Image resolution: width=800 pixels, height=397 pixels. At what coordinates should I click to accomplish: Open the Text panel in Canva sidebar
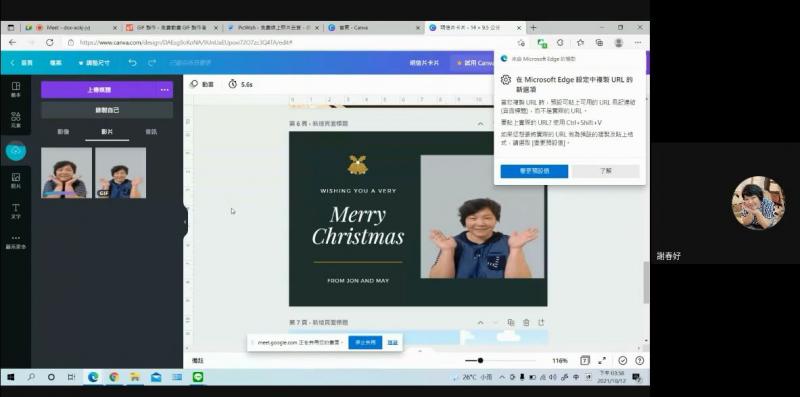point(16,211)
